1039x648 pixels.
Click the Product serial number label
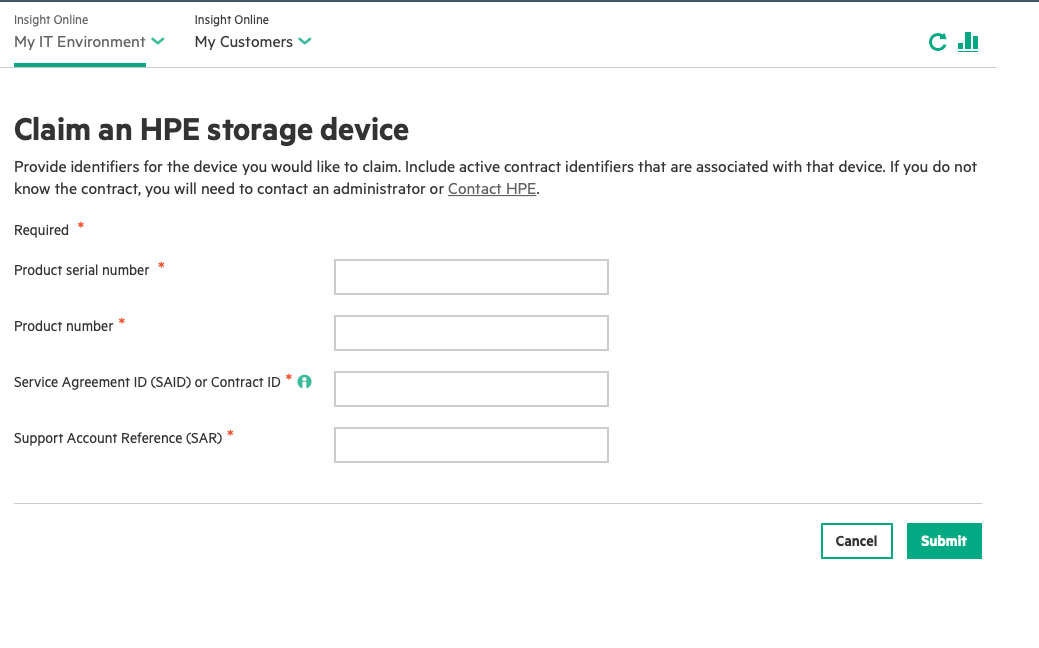click(82, 270)
